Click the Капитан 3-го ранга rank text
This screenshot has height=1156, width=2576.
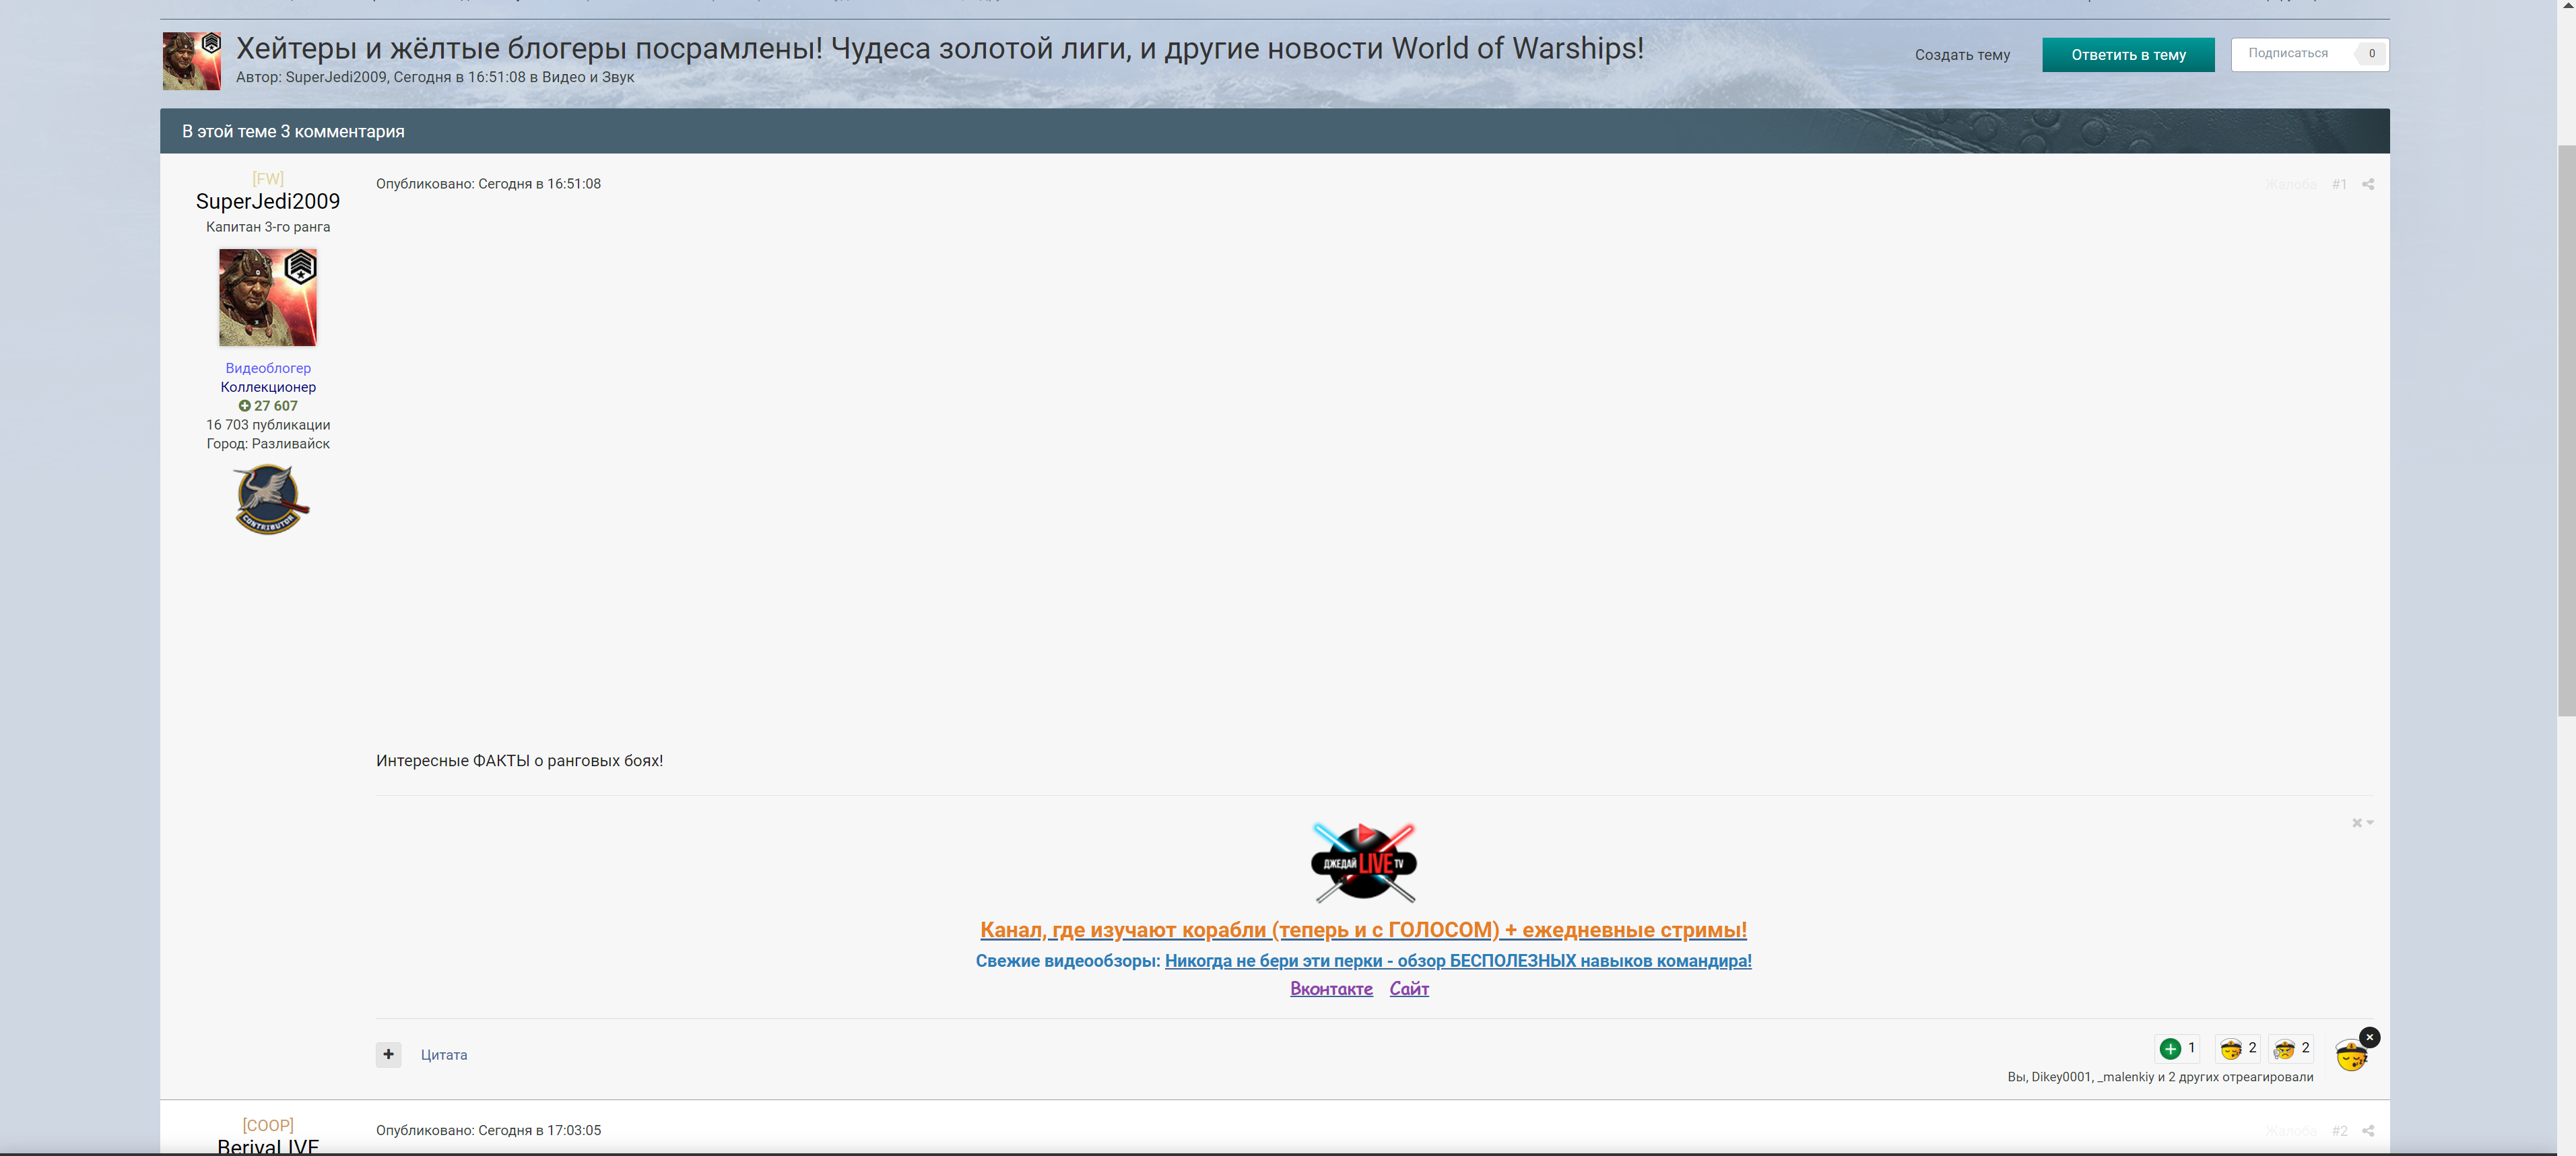coord(268,227)
